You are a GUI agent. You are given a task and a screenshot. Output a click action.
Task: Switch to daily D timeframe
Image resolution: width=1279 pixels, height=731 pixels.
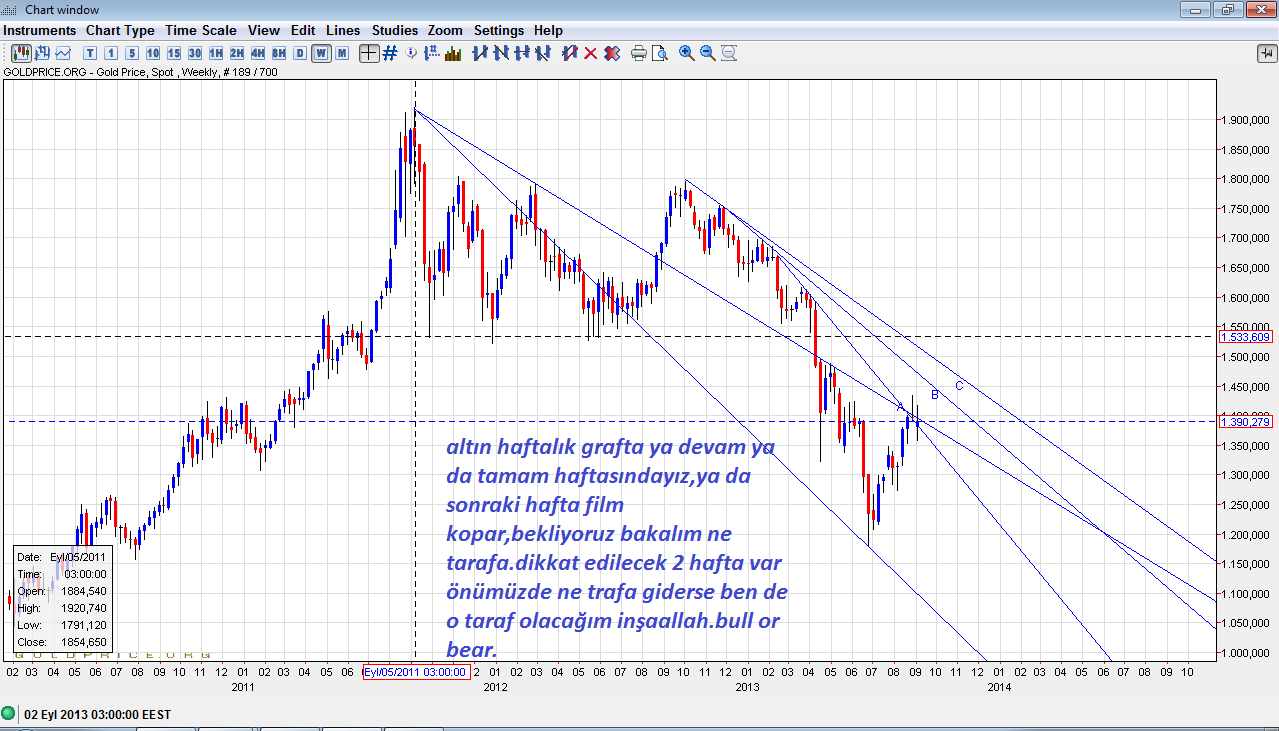tap(300, 53)
